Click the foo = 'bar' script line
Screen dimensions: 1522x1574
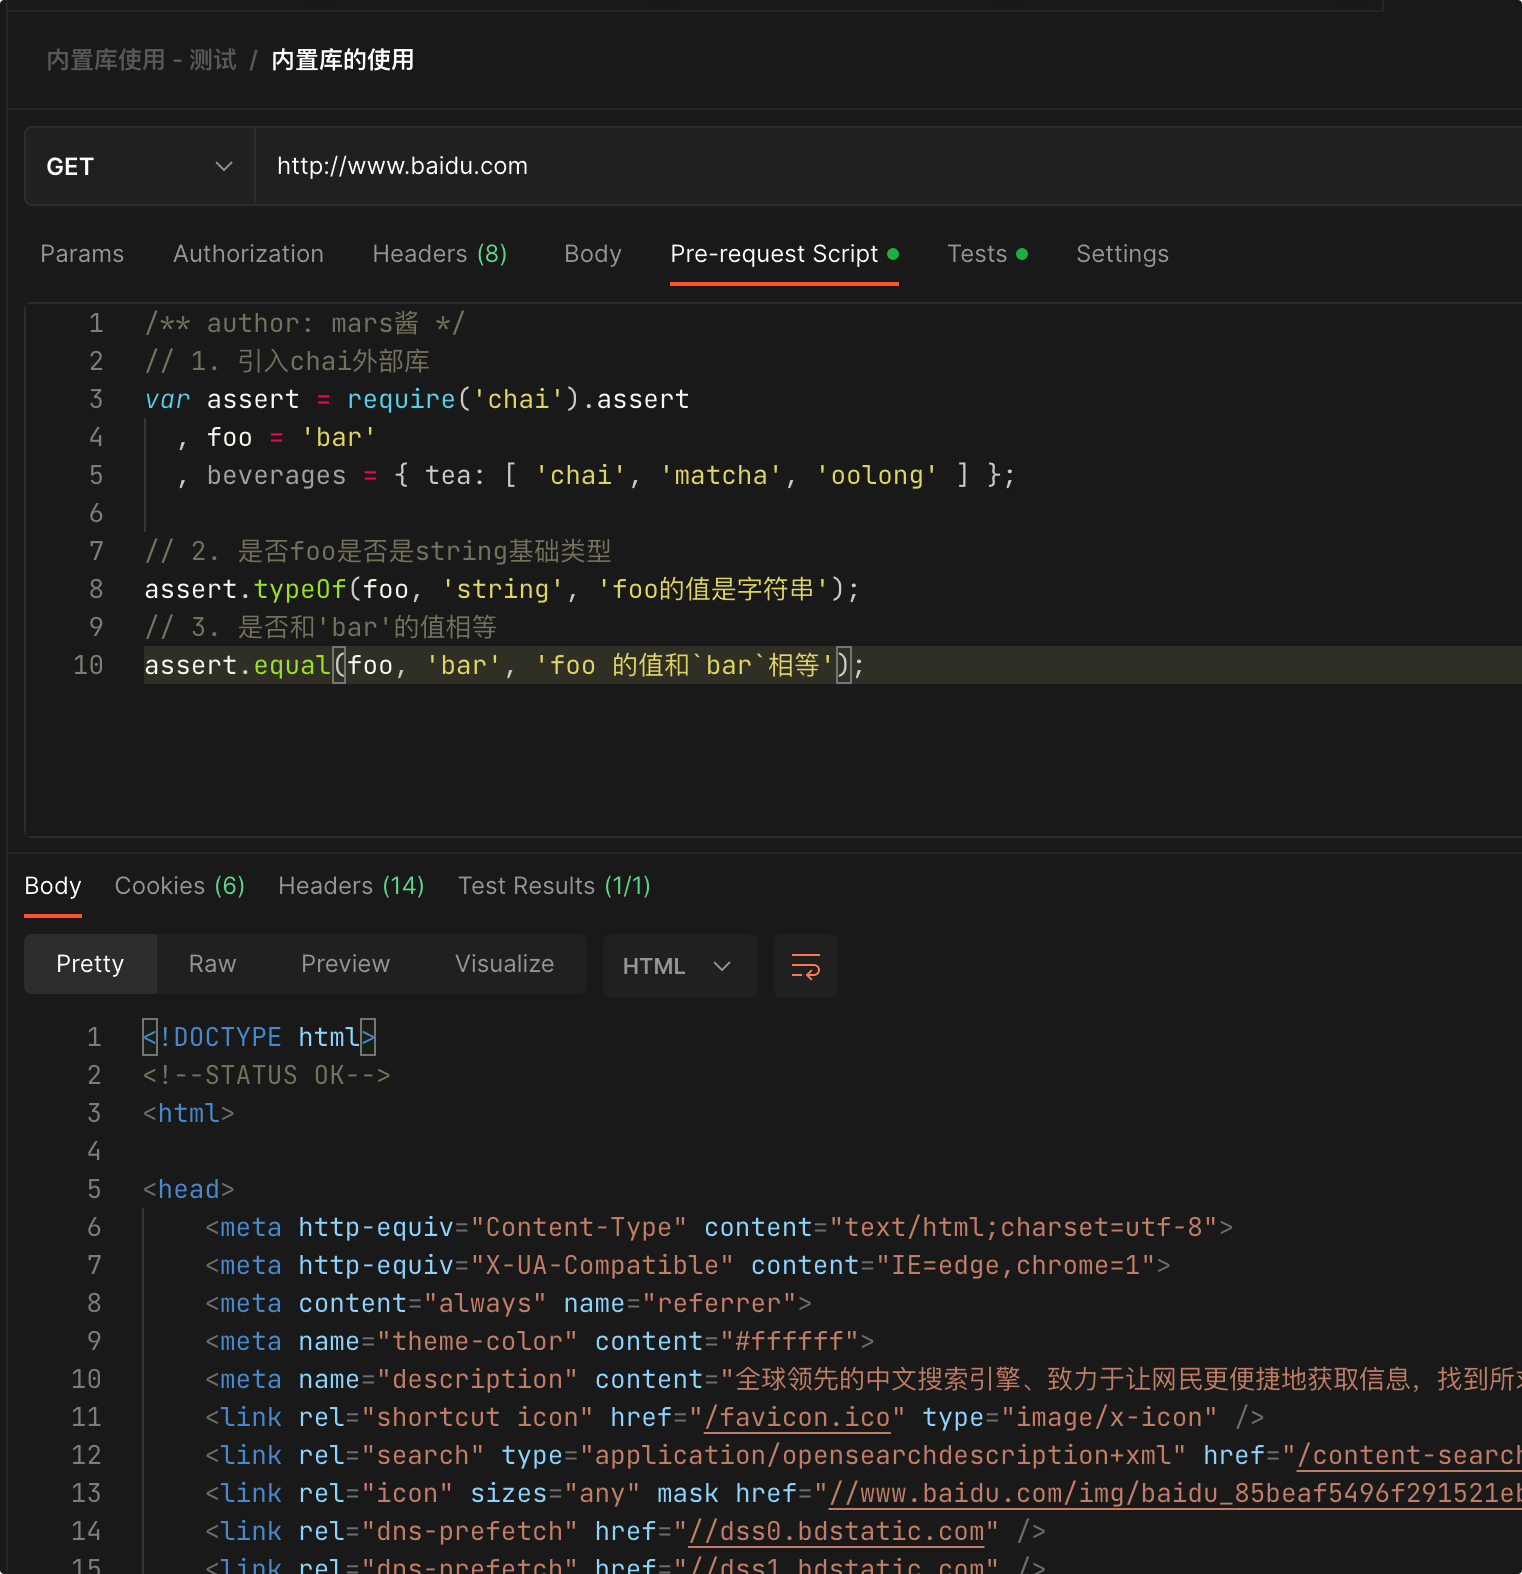tap(276, 437)
